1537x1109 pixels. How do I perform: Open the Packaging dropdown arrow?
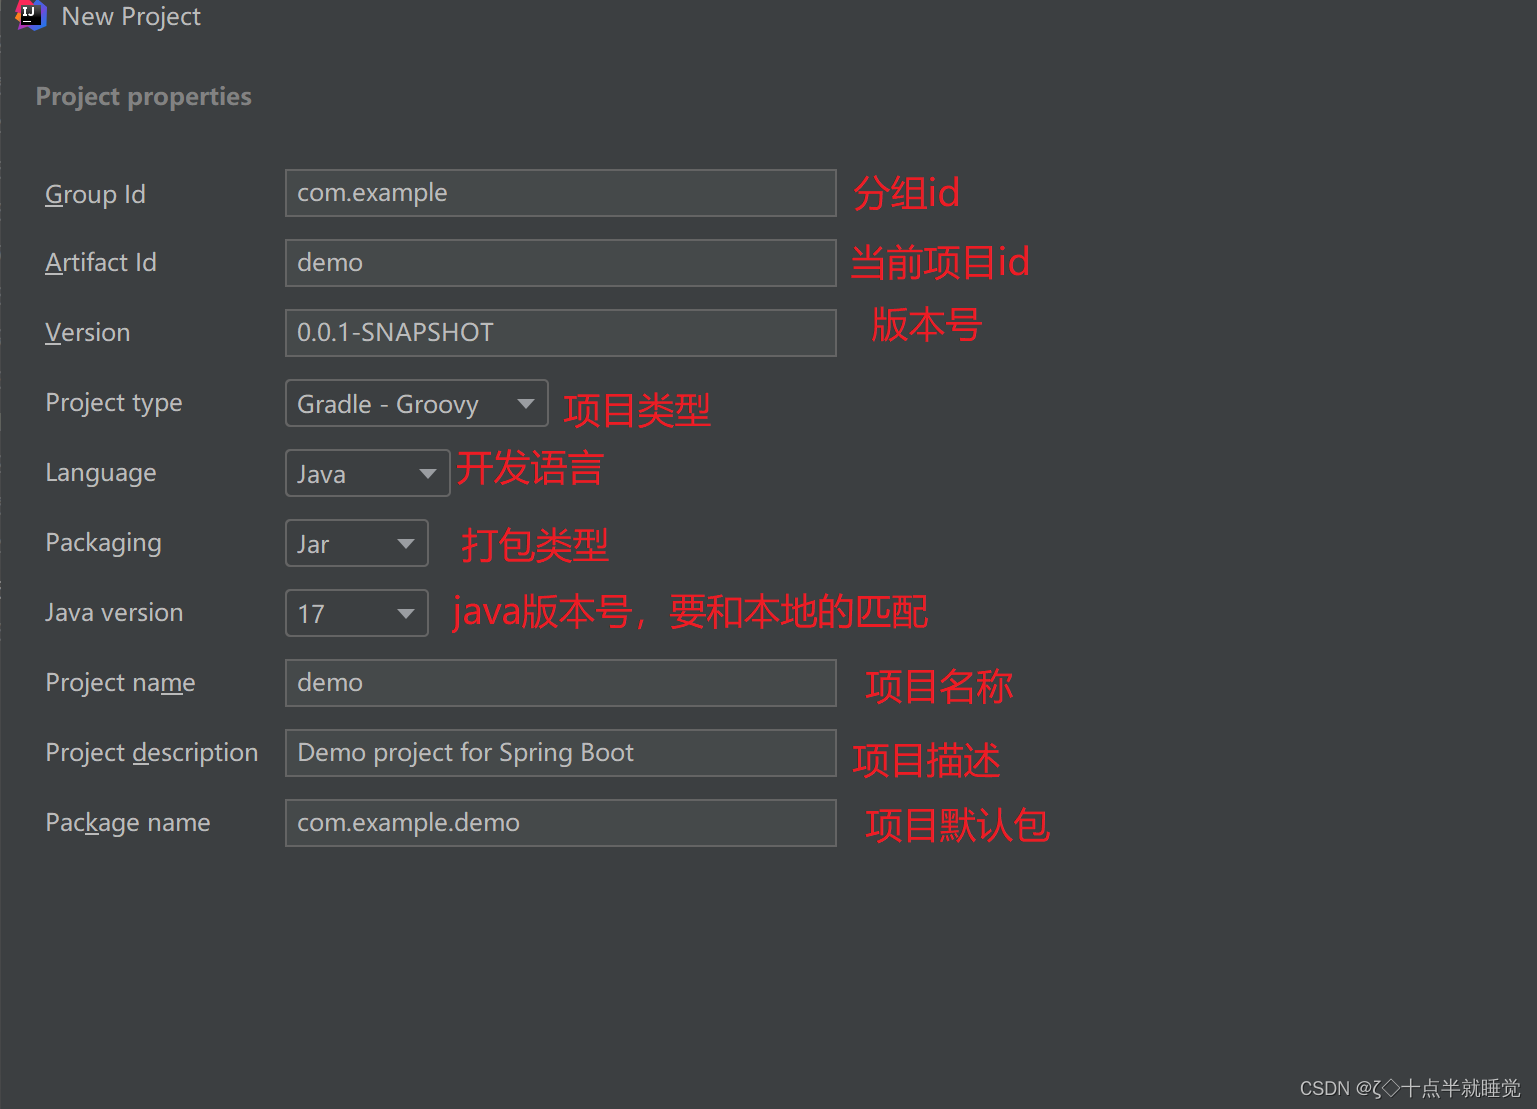(406, 544)
